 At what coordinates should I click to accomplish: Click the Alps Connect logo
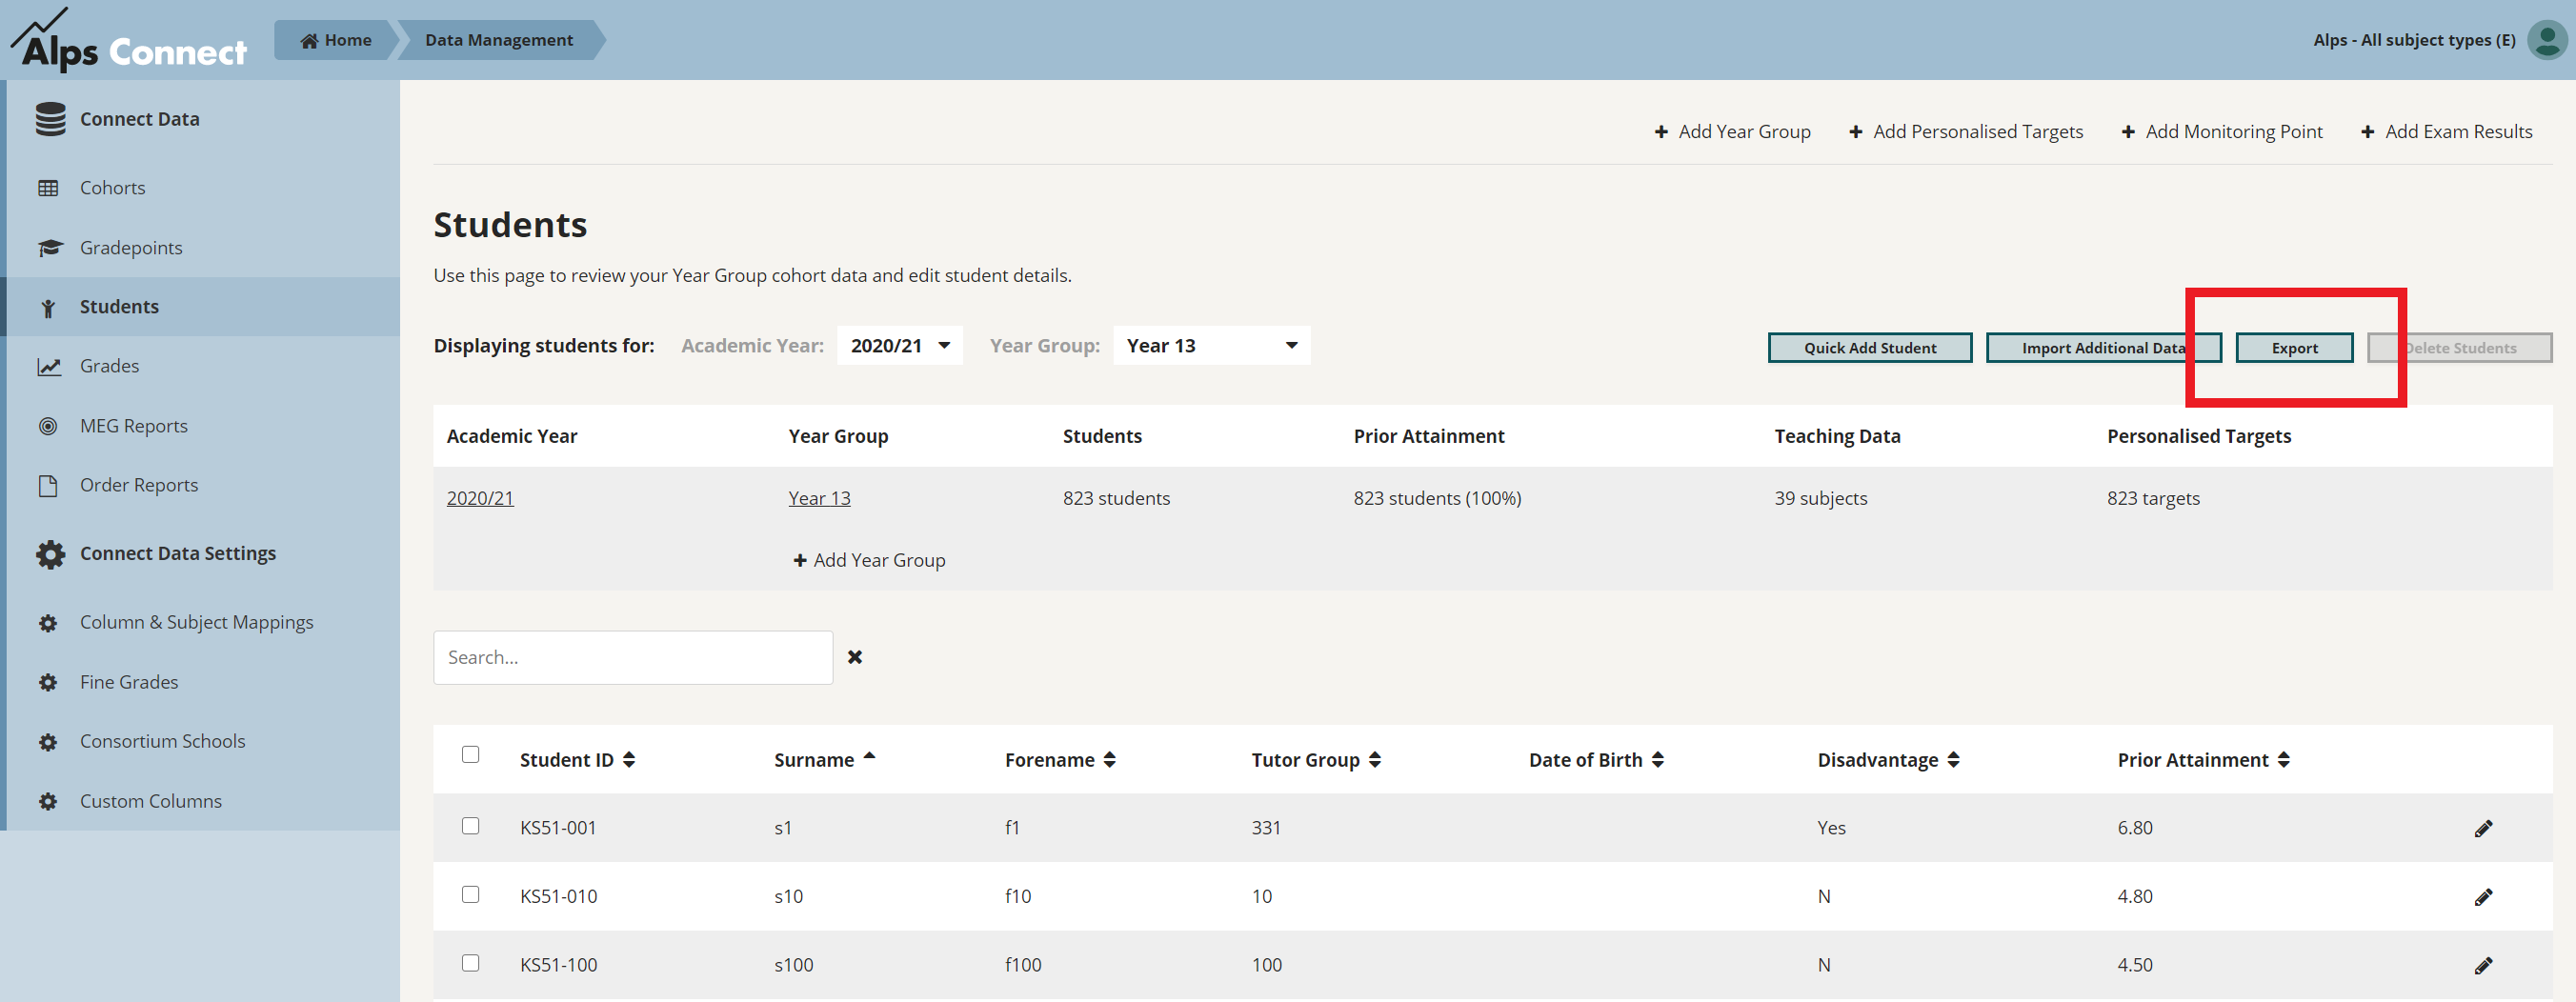coord(128,40)
